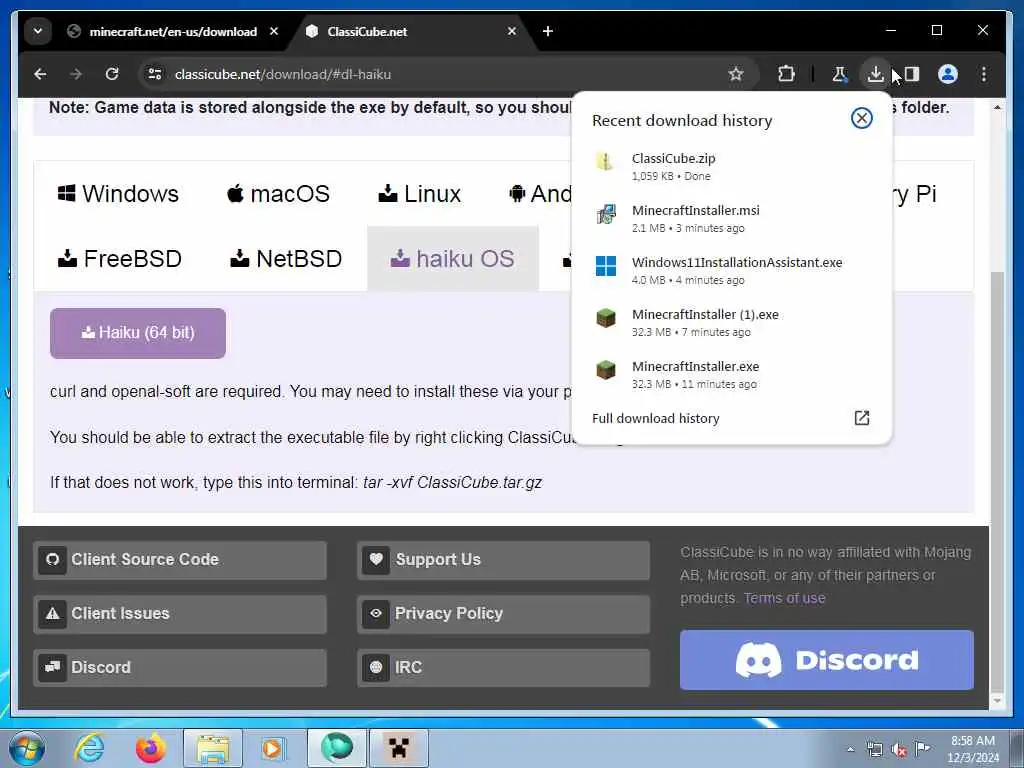Screen dimensions: 1024x768
Task: Open MinecraftInstaller (1).exe download entry
Action: point(731,323)
